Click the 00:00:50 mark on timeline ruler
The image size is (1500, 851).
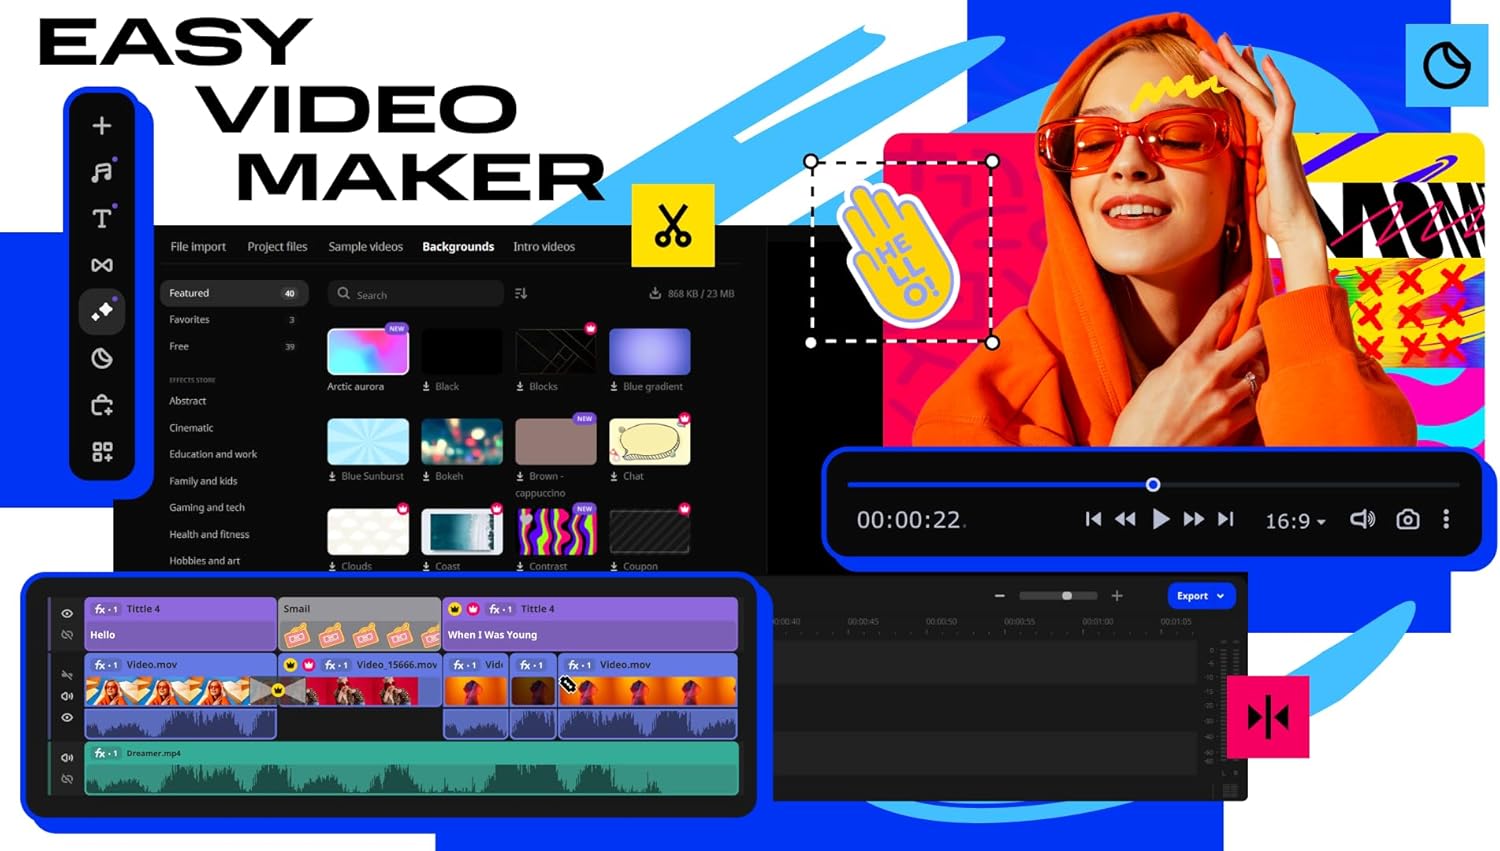pyautogui.click(x=941, y=622)
